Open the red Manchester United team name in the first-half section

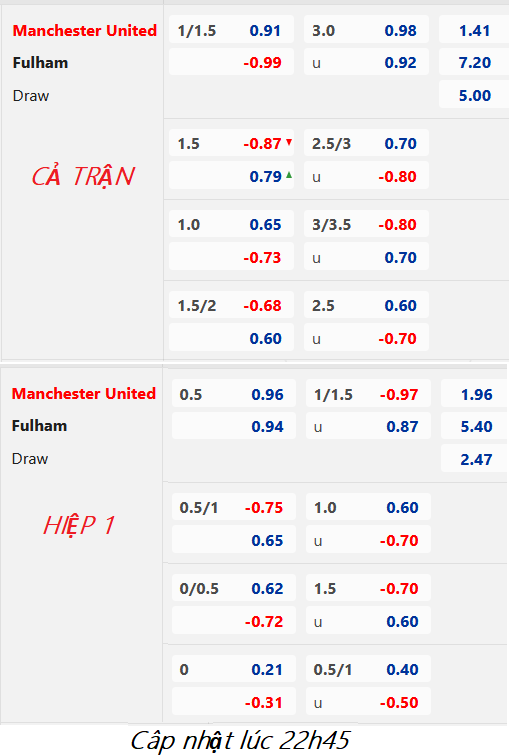click(x=84, y=393)
